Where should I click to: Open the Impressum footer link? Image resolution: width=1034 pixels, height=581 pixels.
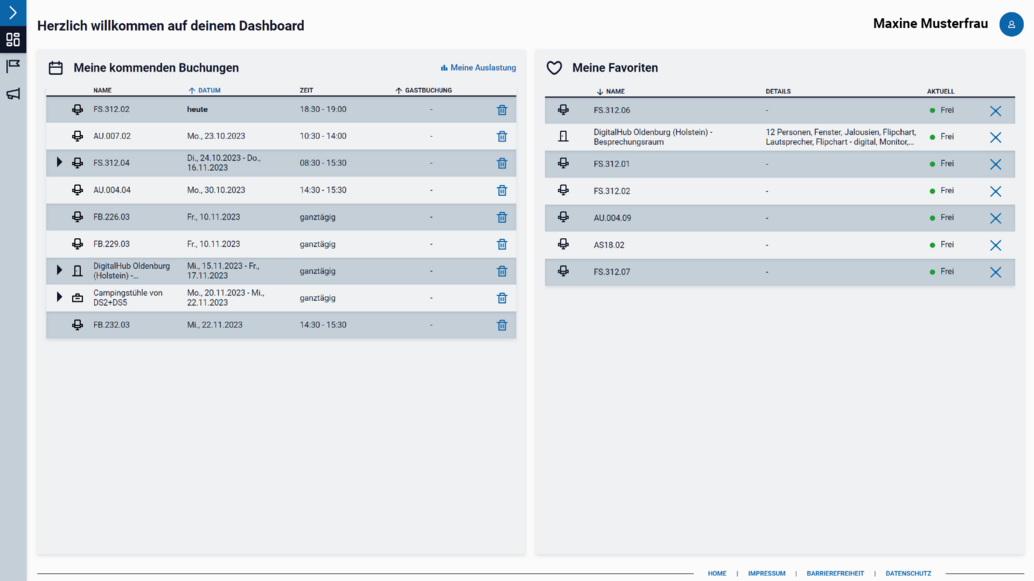click(x=766, y=574)
